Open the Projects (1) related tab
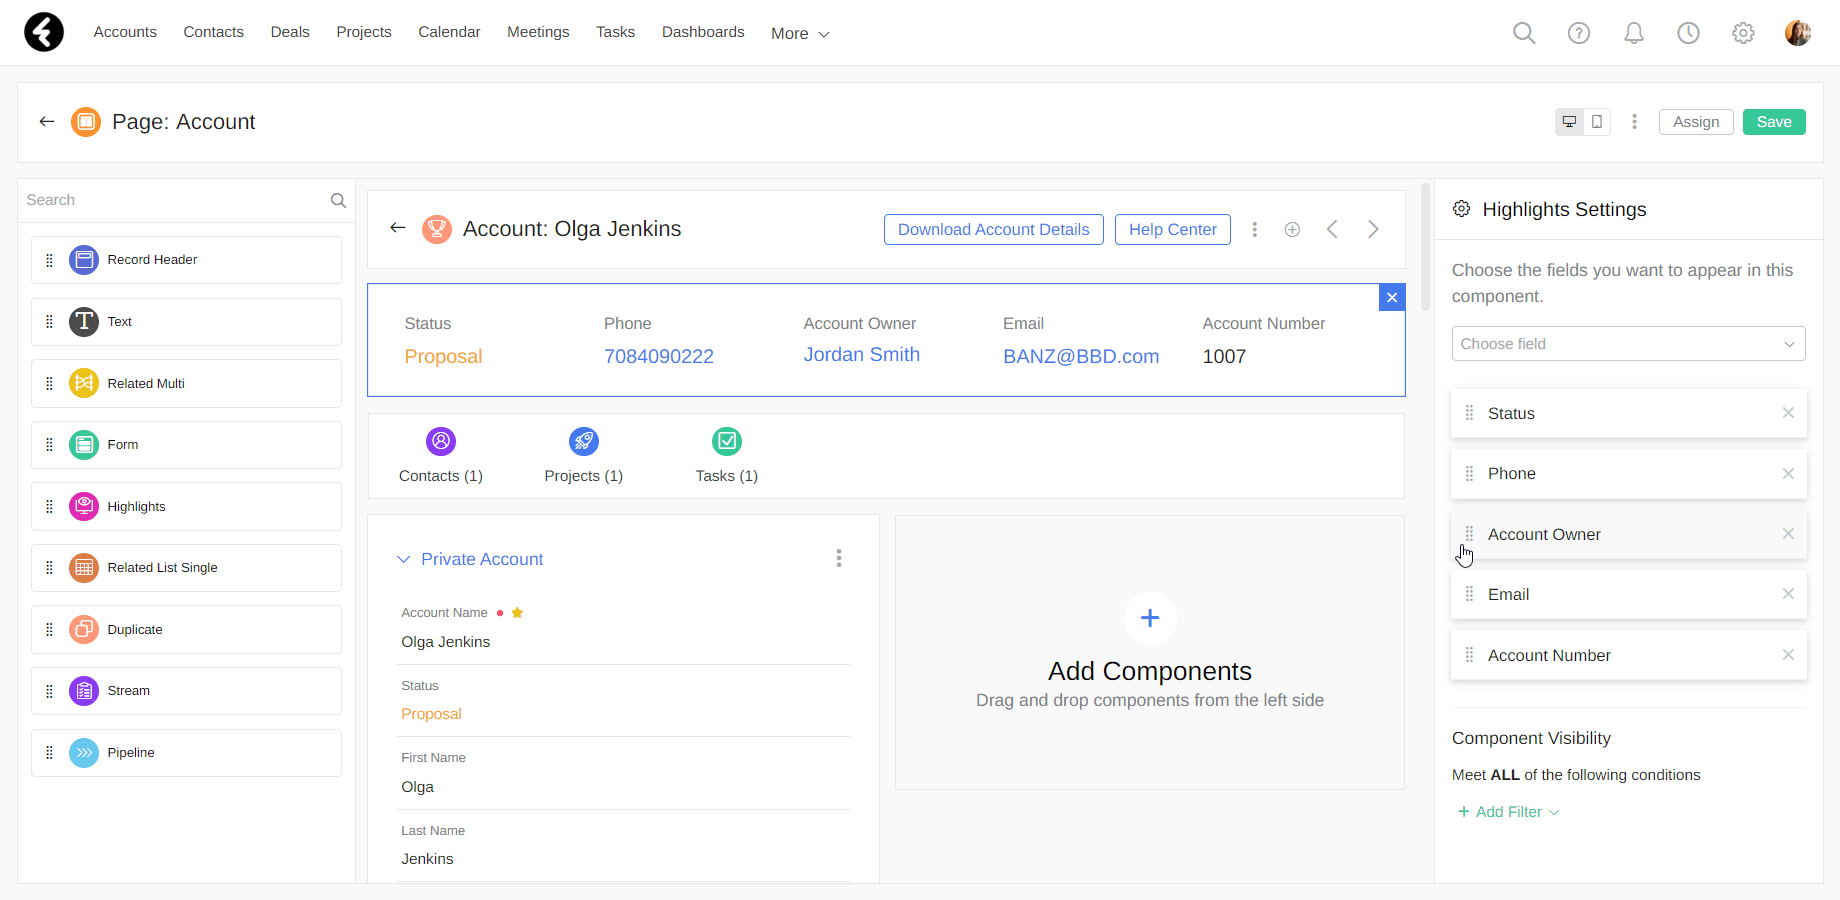Image resolution: width=1840 pixels, height=900 pixels. click(x=584, y=455)
